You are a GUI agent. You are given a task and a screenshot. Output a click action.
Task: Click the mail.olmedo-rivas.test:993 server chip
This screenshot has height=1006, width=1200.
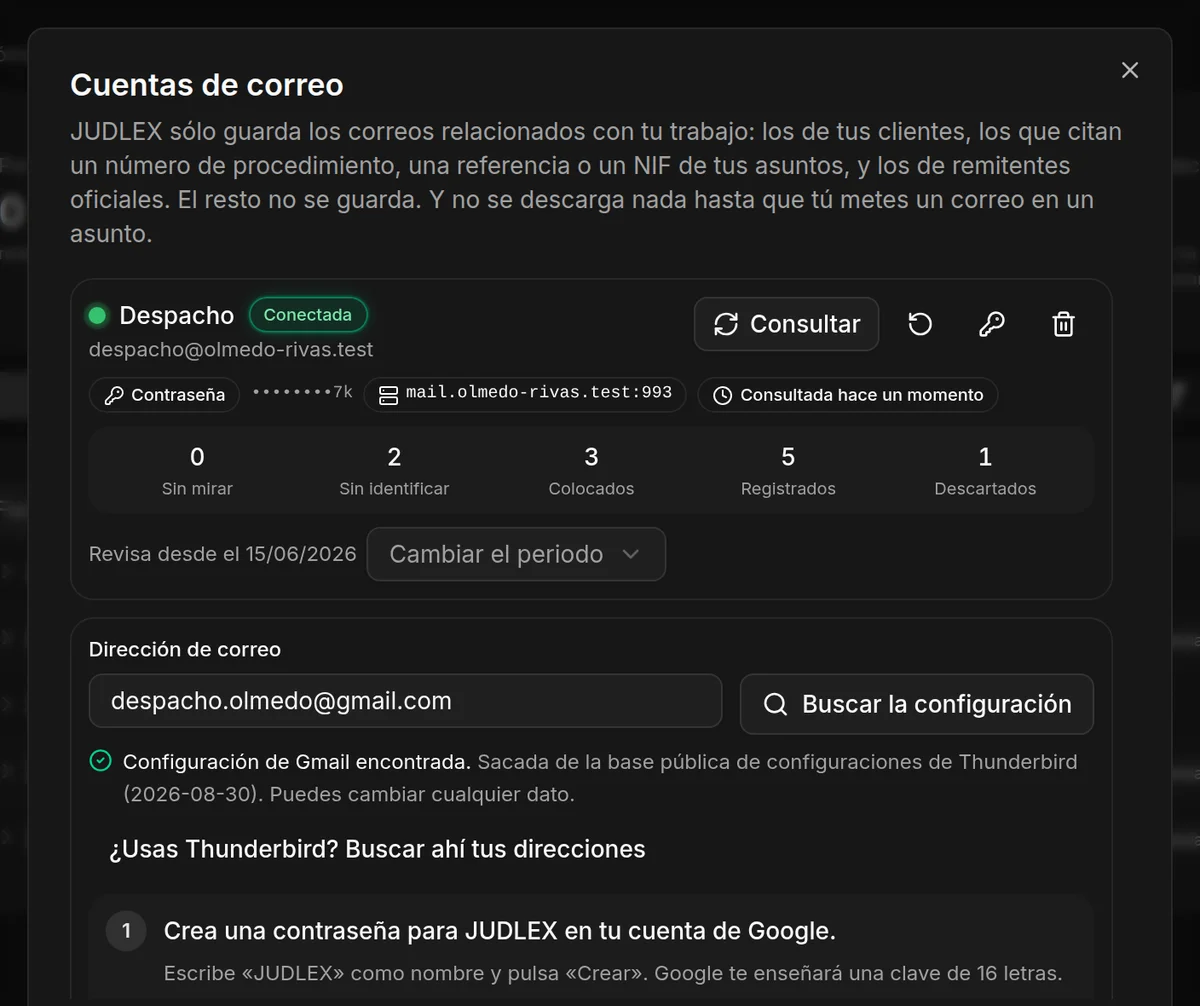point(525,394)
